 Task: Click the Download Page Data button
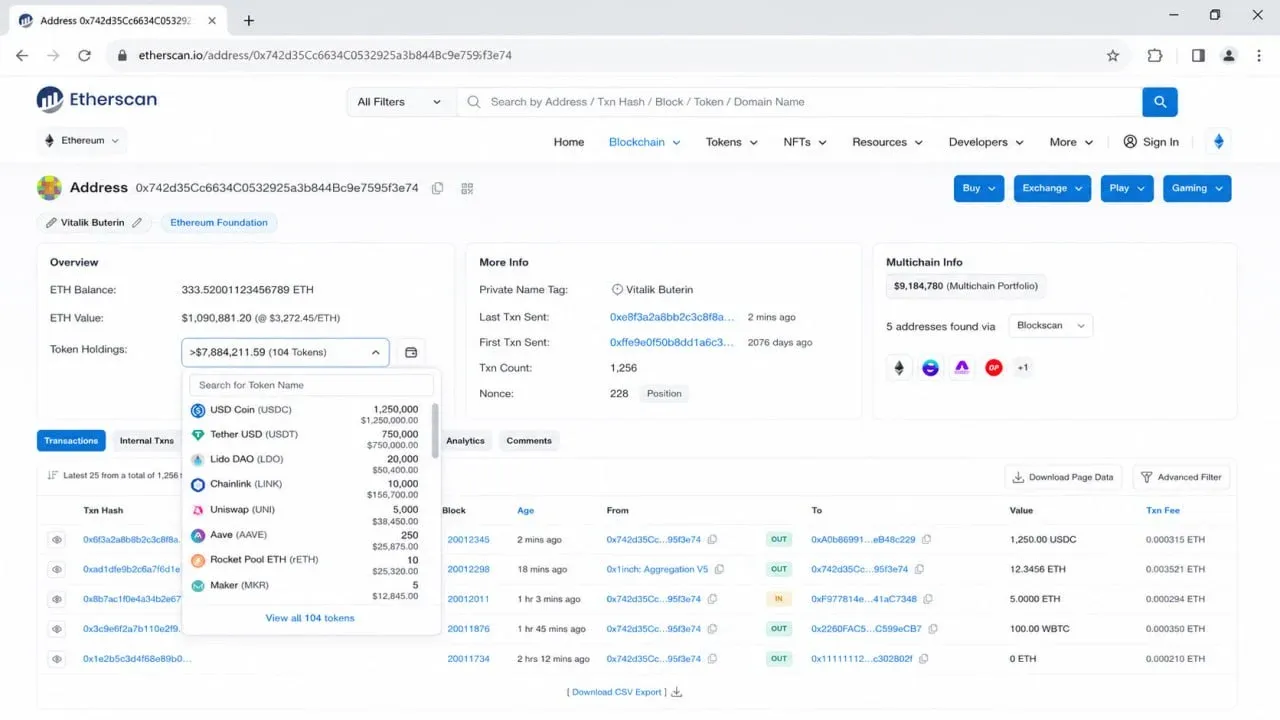pos(1063,477)
